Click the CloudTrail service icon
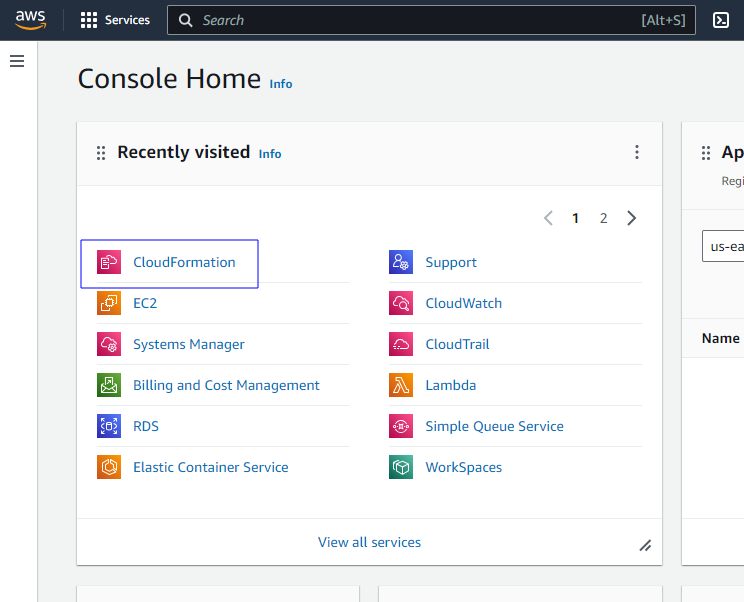Screen dimensions: 744x602 coord(401,344)
